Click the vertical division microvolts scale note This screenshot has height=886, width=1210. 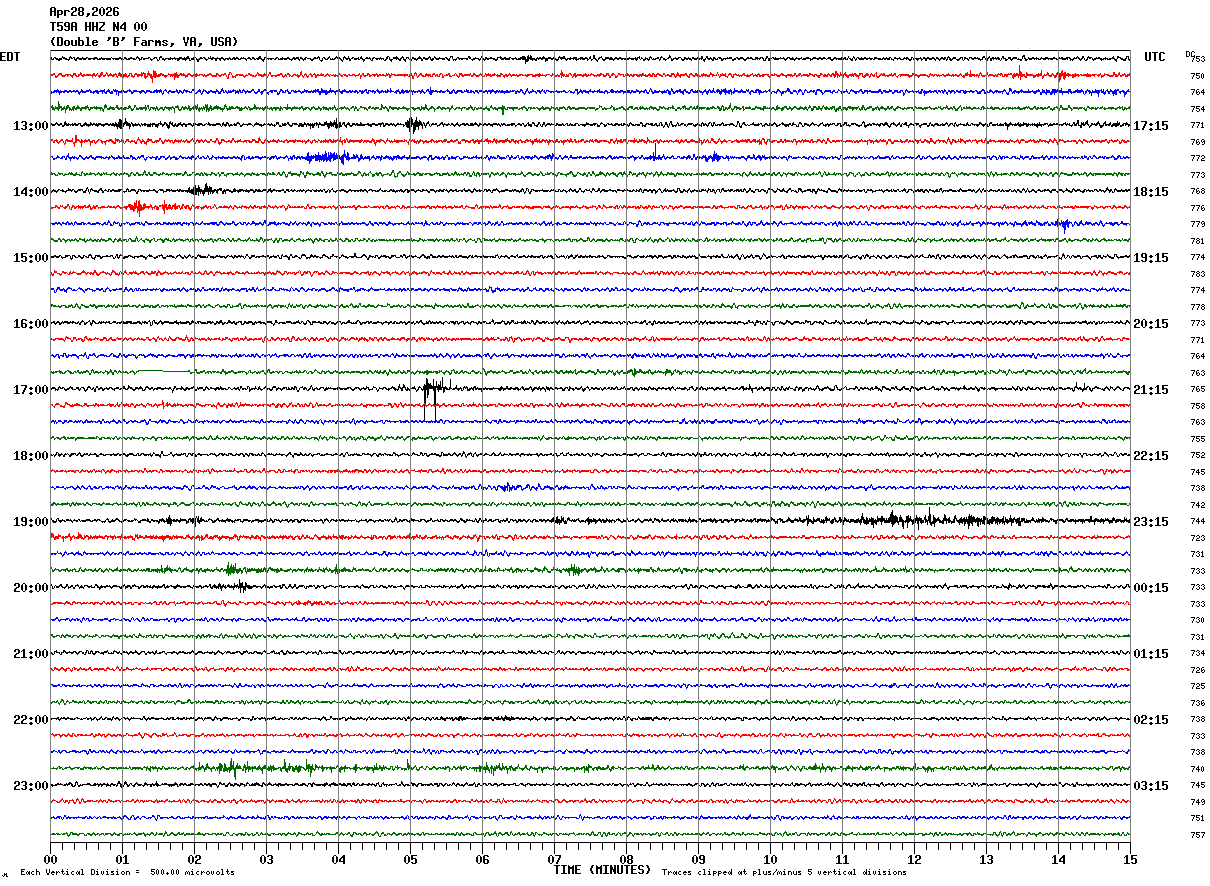[x=127, y=872]
